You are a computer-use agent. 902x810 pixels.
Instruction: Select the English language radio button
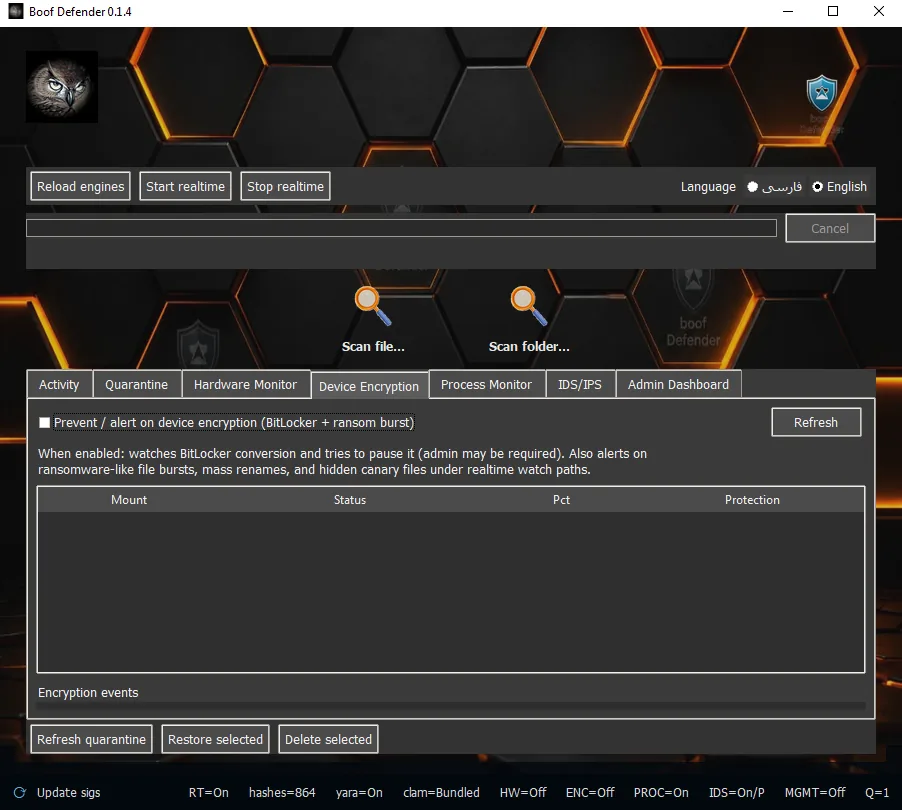817,186
